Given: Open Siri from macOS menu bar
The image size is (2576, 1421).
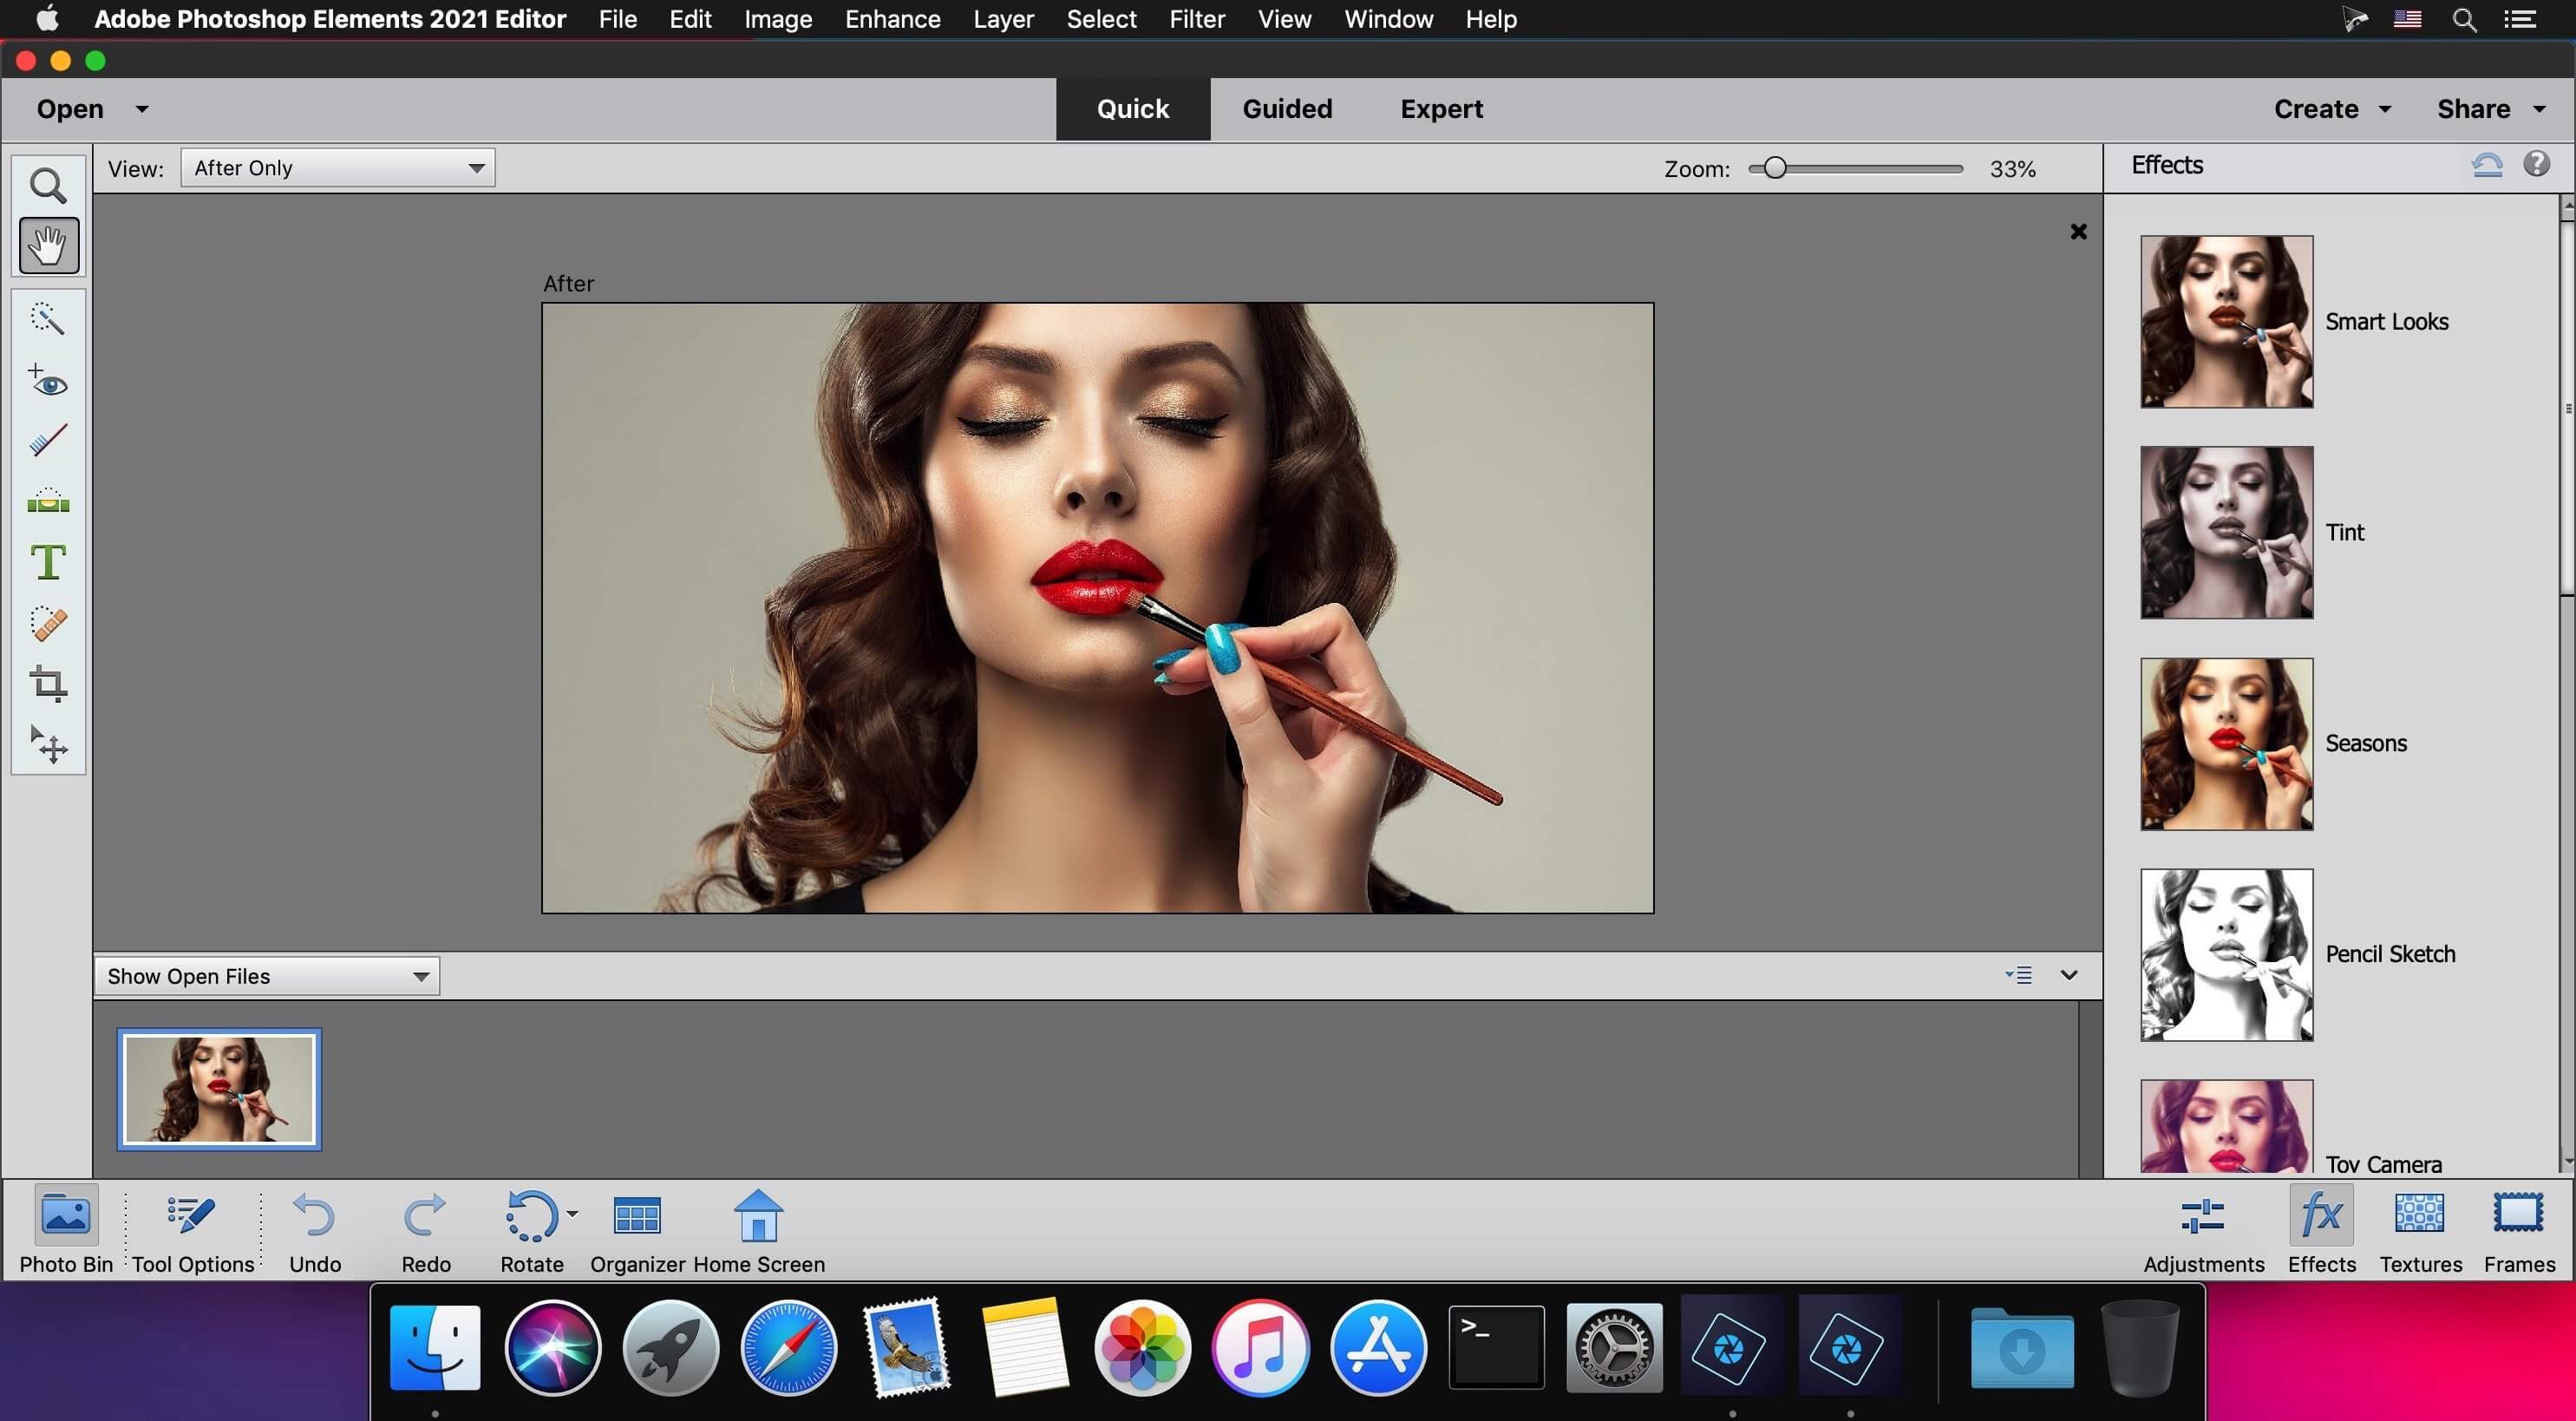Looking at the screenshot, I should (2354, 19).
